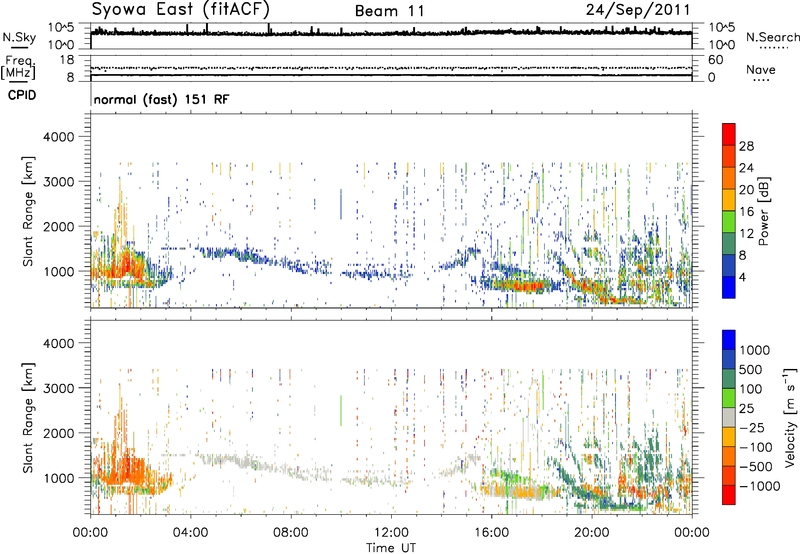Click the 'Velocity [m s-1]' colorbar title
800x554 pixels.
pyautogui.click(x=790, y=416)
